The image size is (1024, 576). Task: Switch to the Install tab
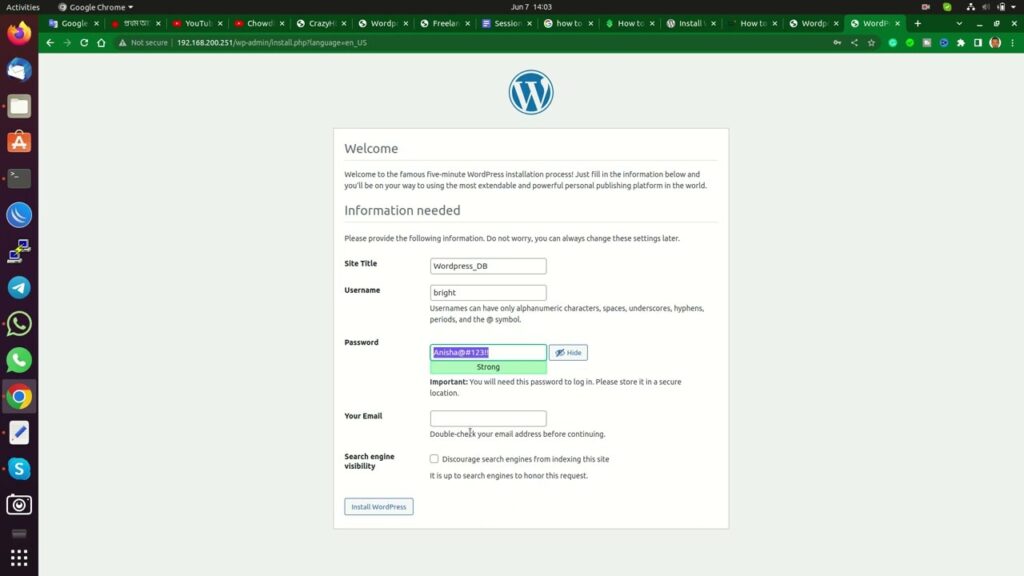coord(690,24)
